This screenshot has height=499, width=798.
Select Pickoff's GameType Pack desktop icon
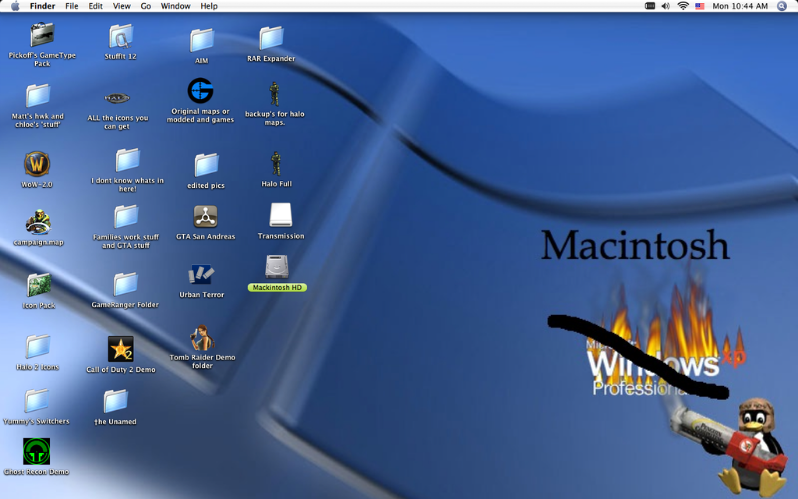42,35
